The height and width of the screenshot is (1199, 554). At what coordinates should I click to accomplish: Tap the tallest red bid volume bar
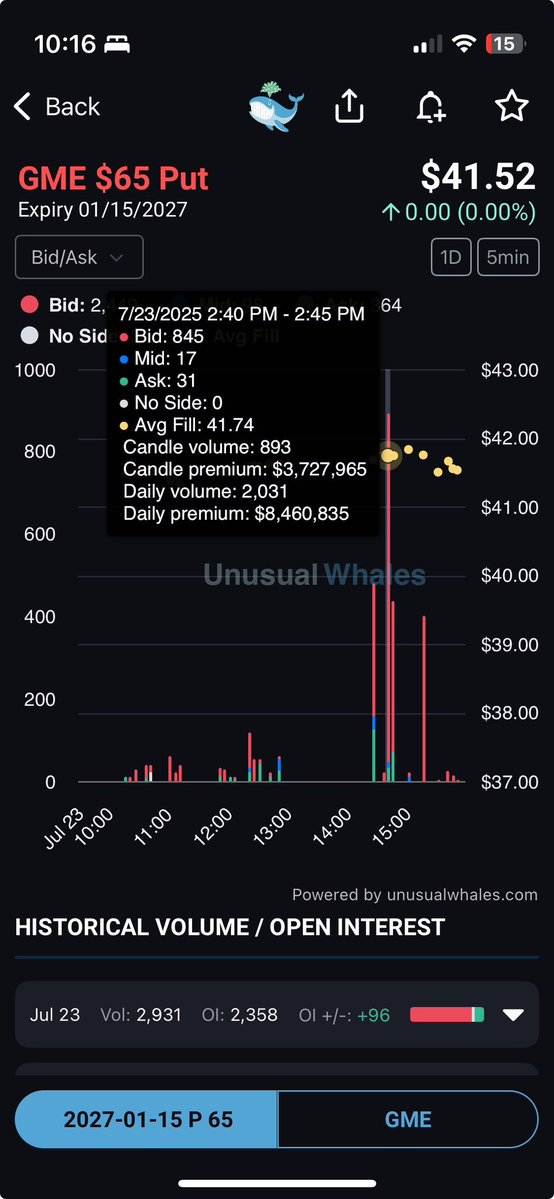pyautogui.click(x=389, y=596)
